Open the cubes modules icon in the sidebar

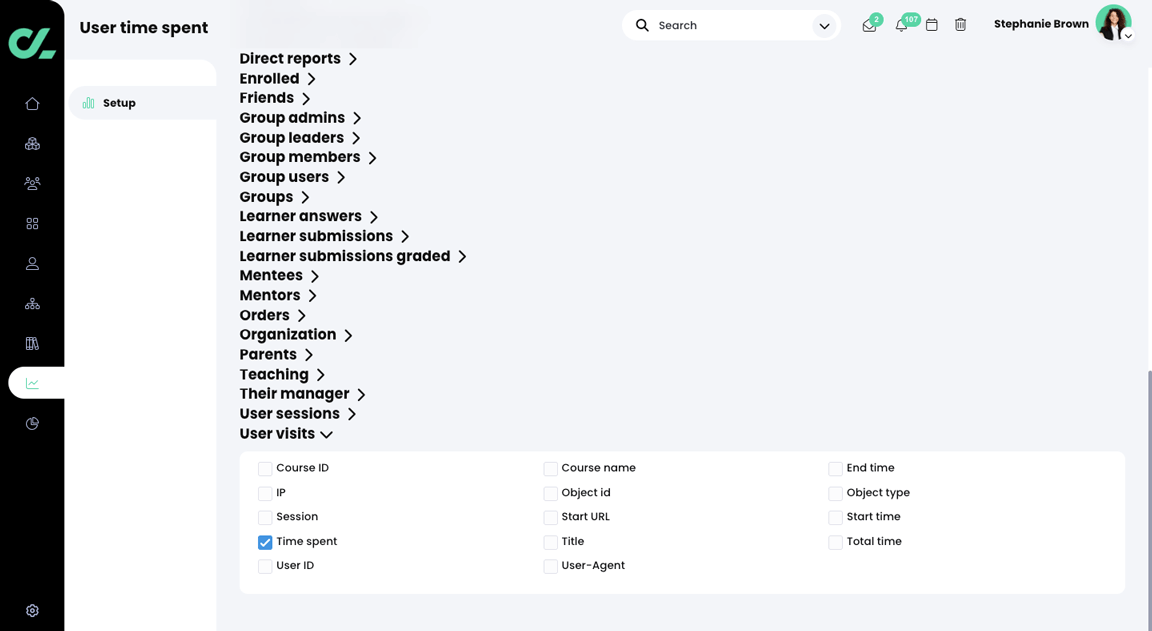click(32, 144)
